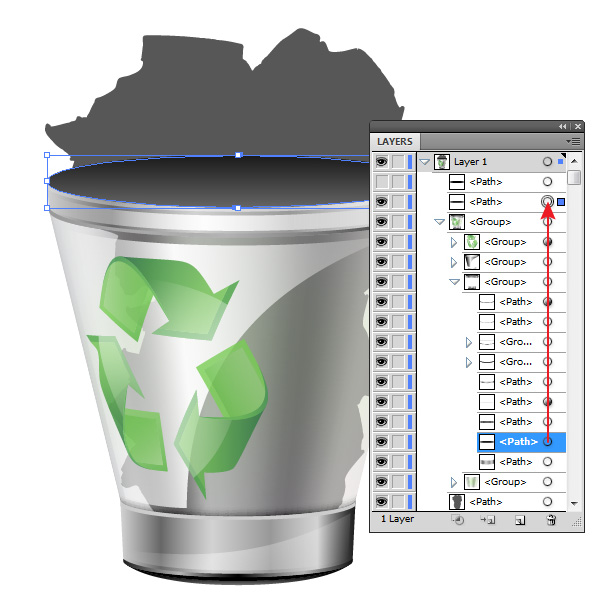Select the Layer 1 row name
600x610 pixels.
(470, 162)
